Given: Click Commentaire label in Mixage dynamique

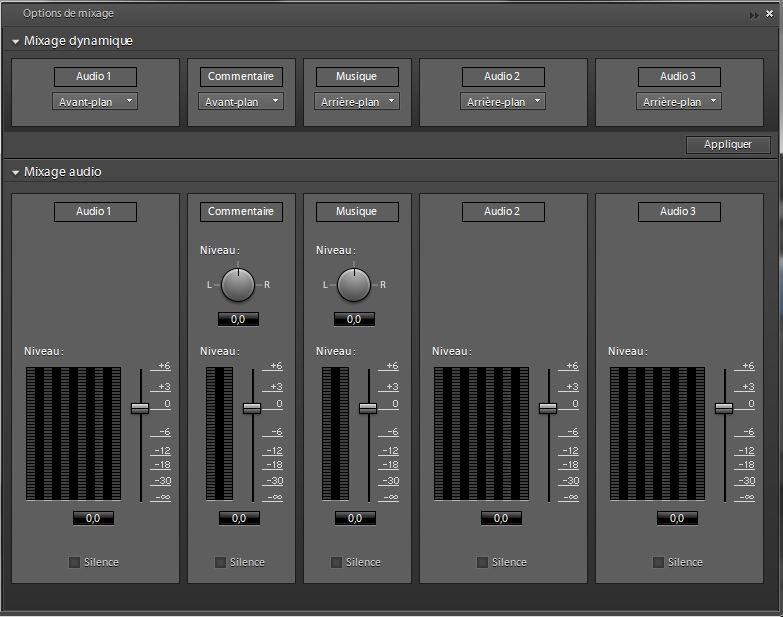Looking at the screenshot, I should click(x=241, y=76).
